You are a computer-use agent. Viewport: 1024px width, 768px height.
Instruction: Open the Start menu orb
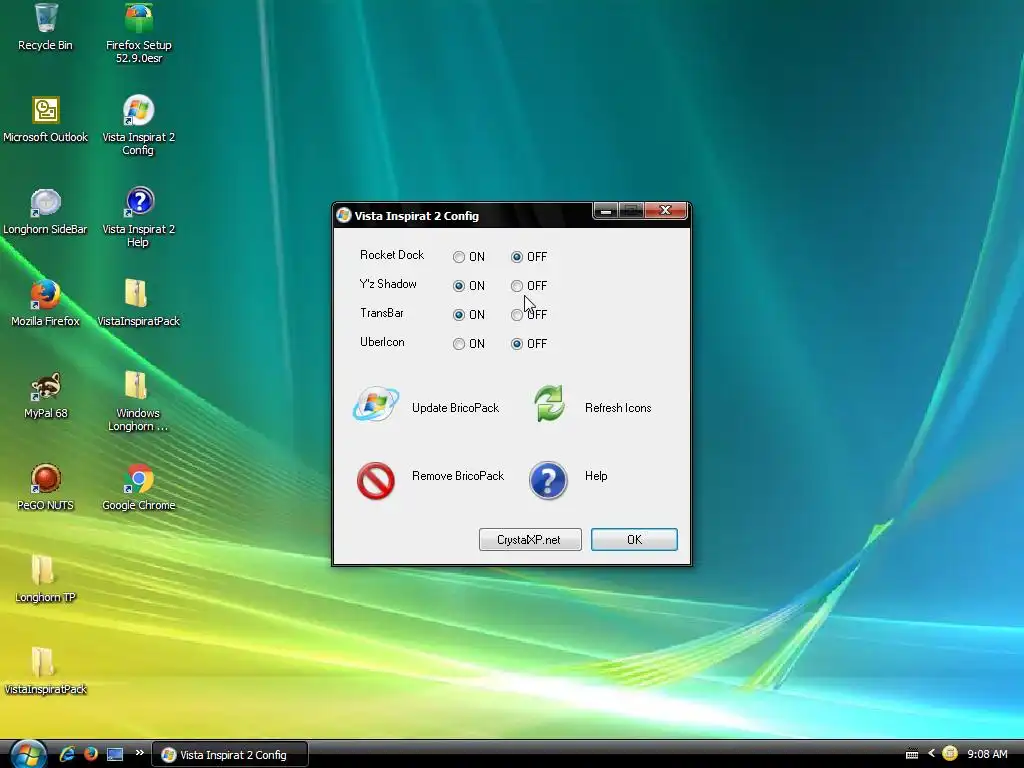point(28,754)
